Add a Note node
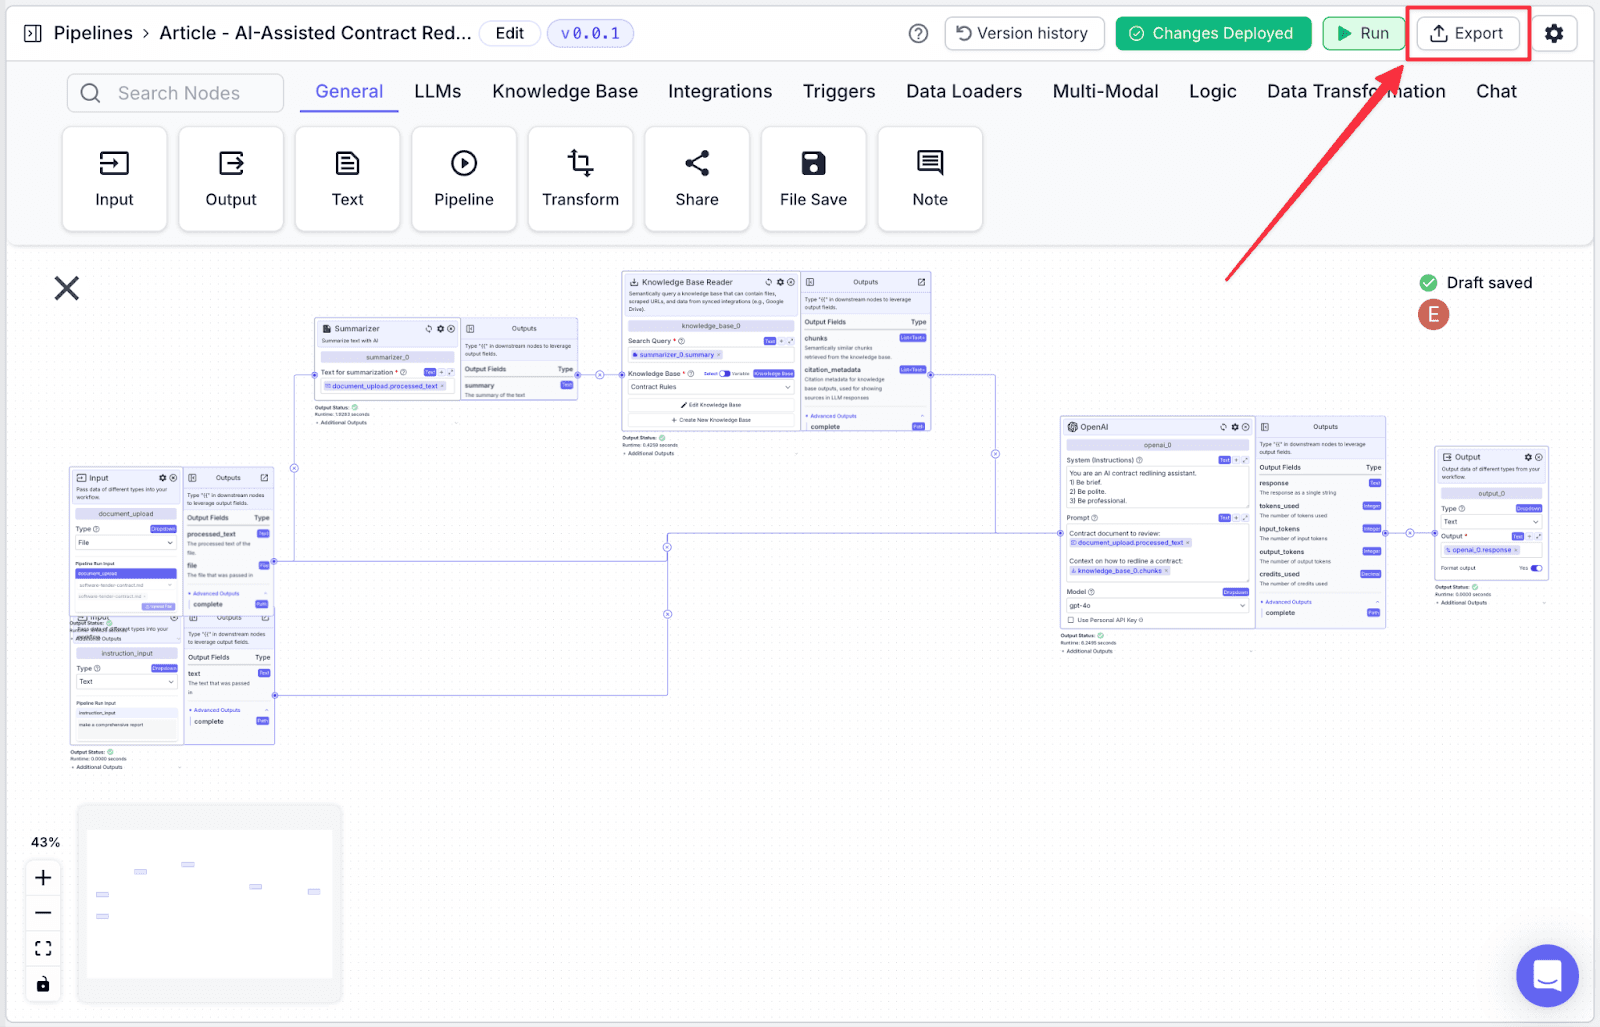The width and height of the screenshot is (1600, 1027). 930,179
